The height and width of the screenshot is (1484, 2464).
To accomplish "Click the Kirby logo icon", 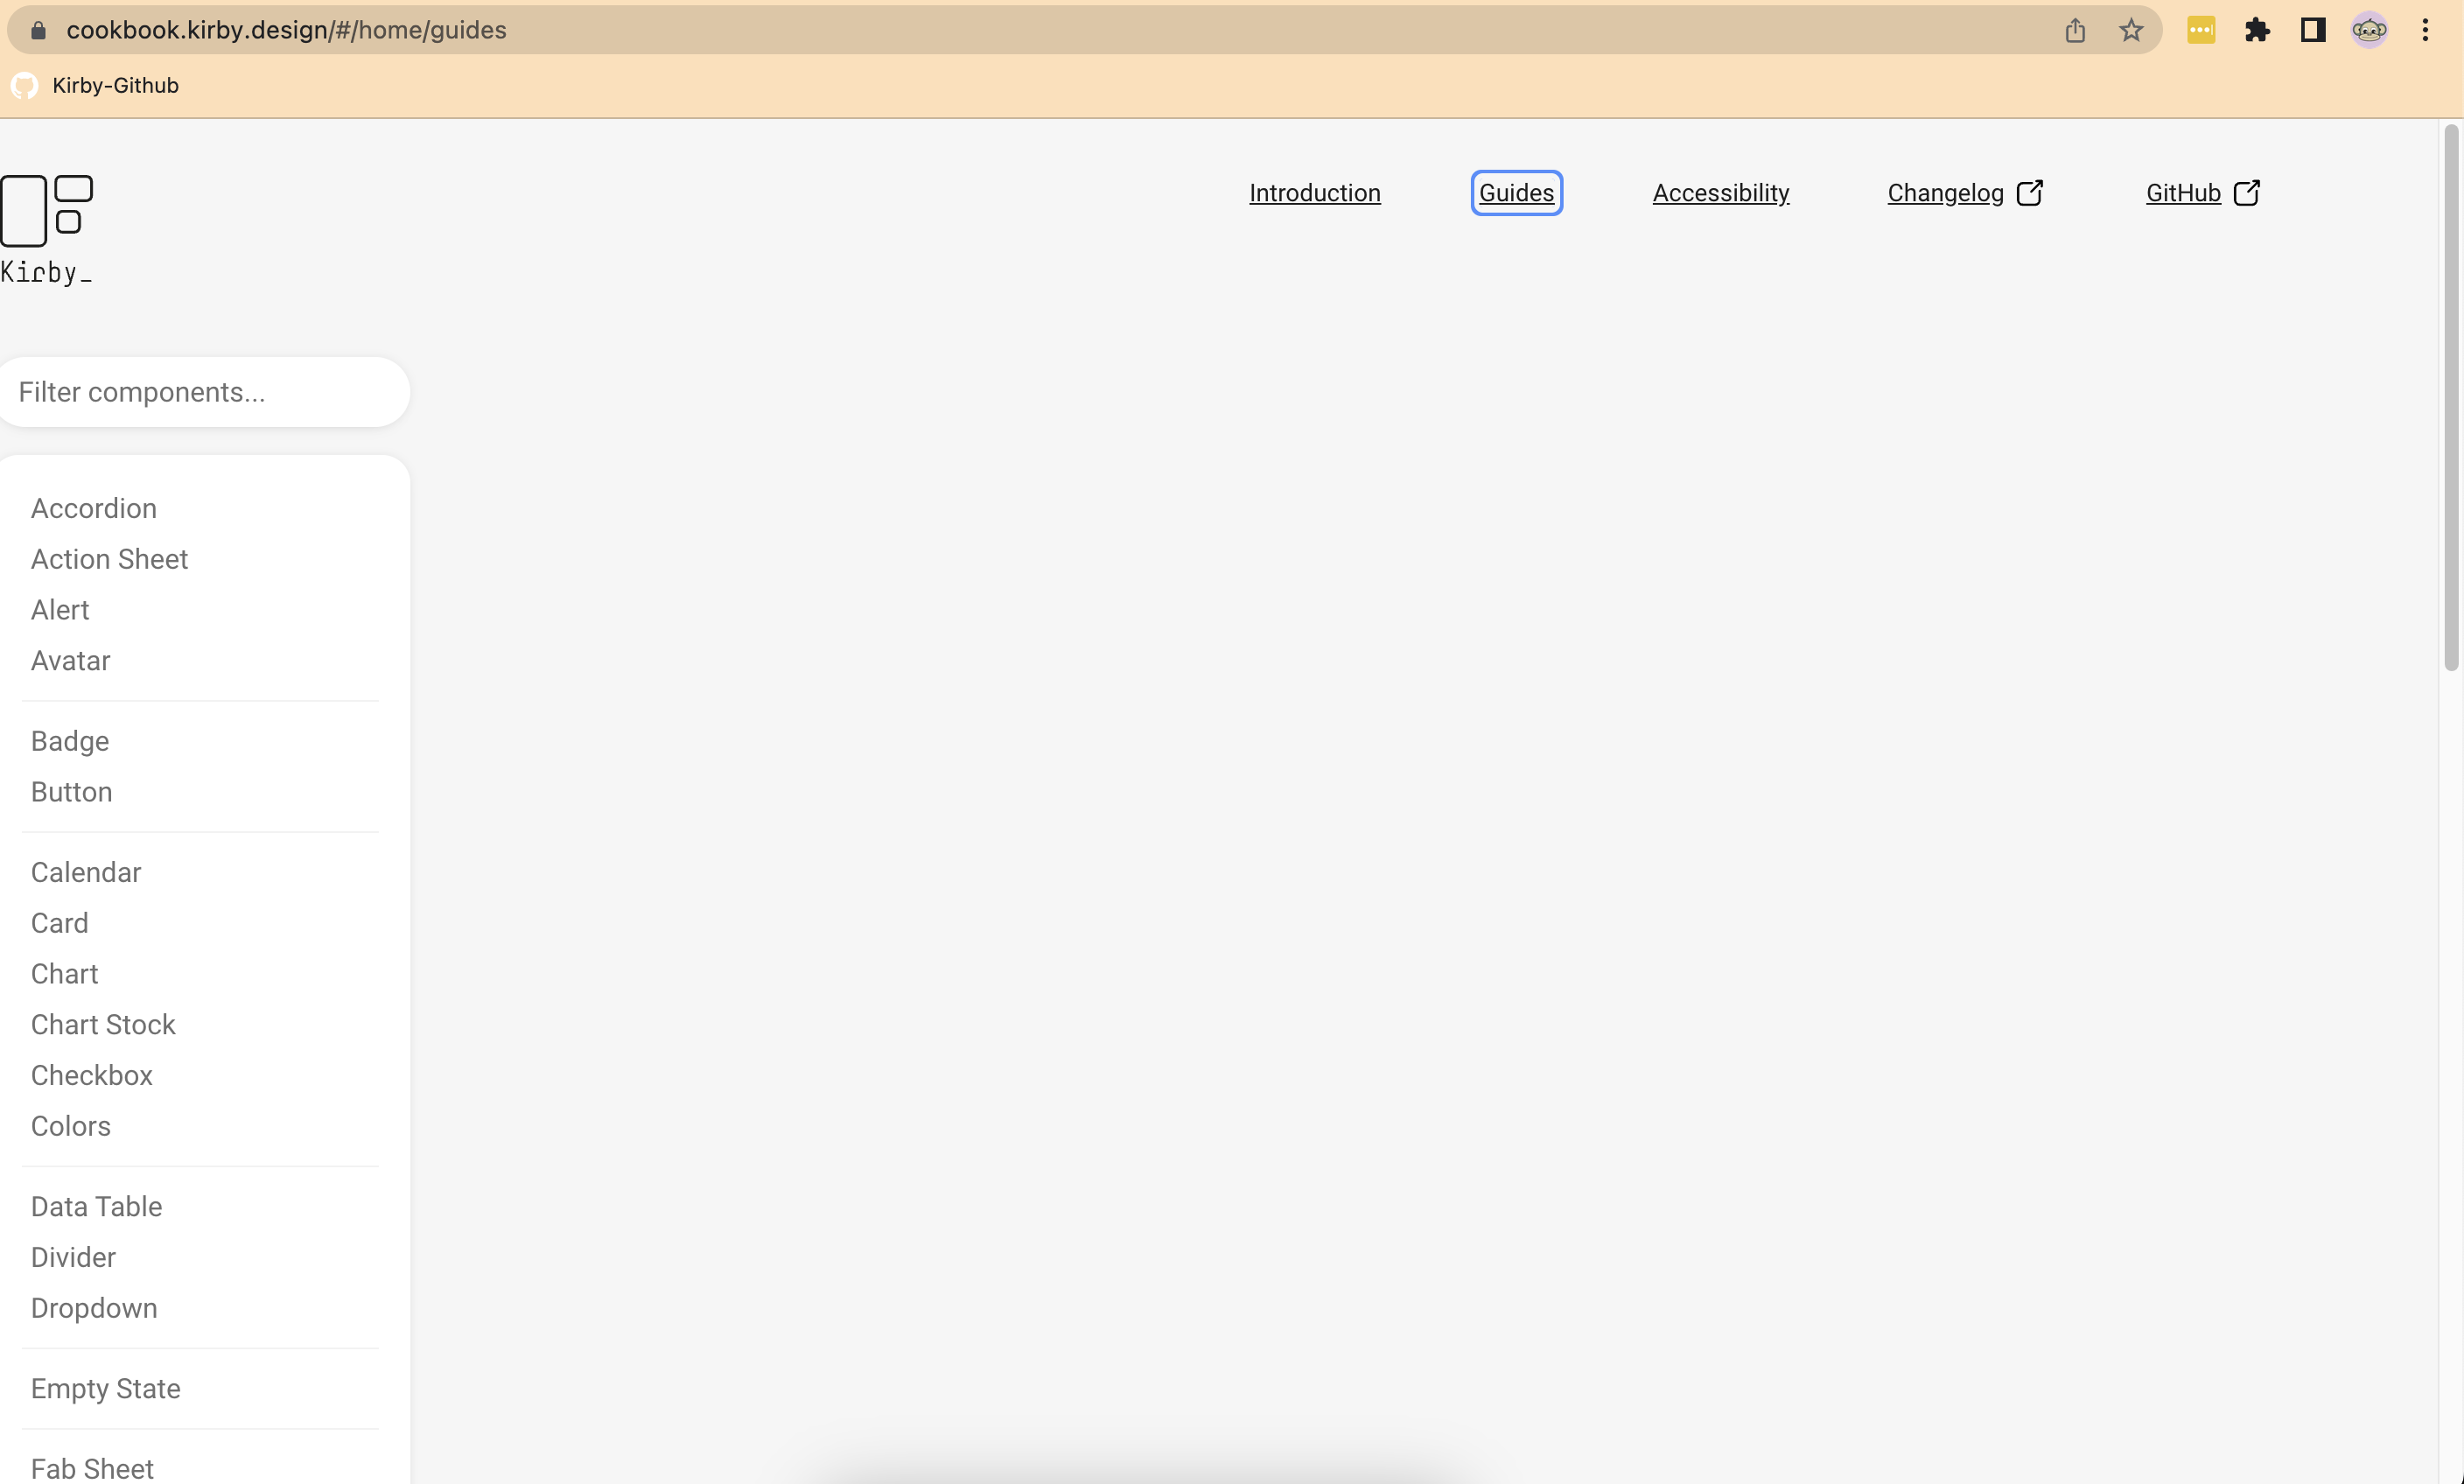I will 47,210.
